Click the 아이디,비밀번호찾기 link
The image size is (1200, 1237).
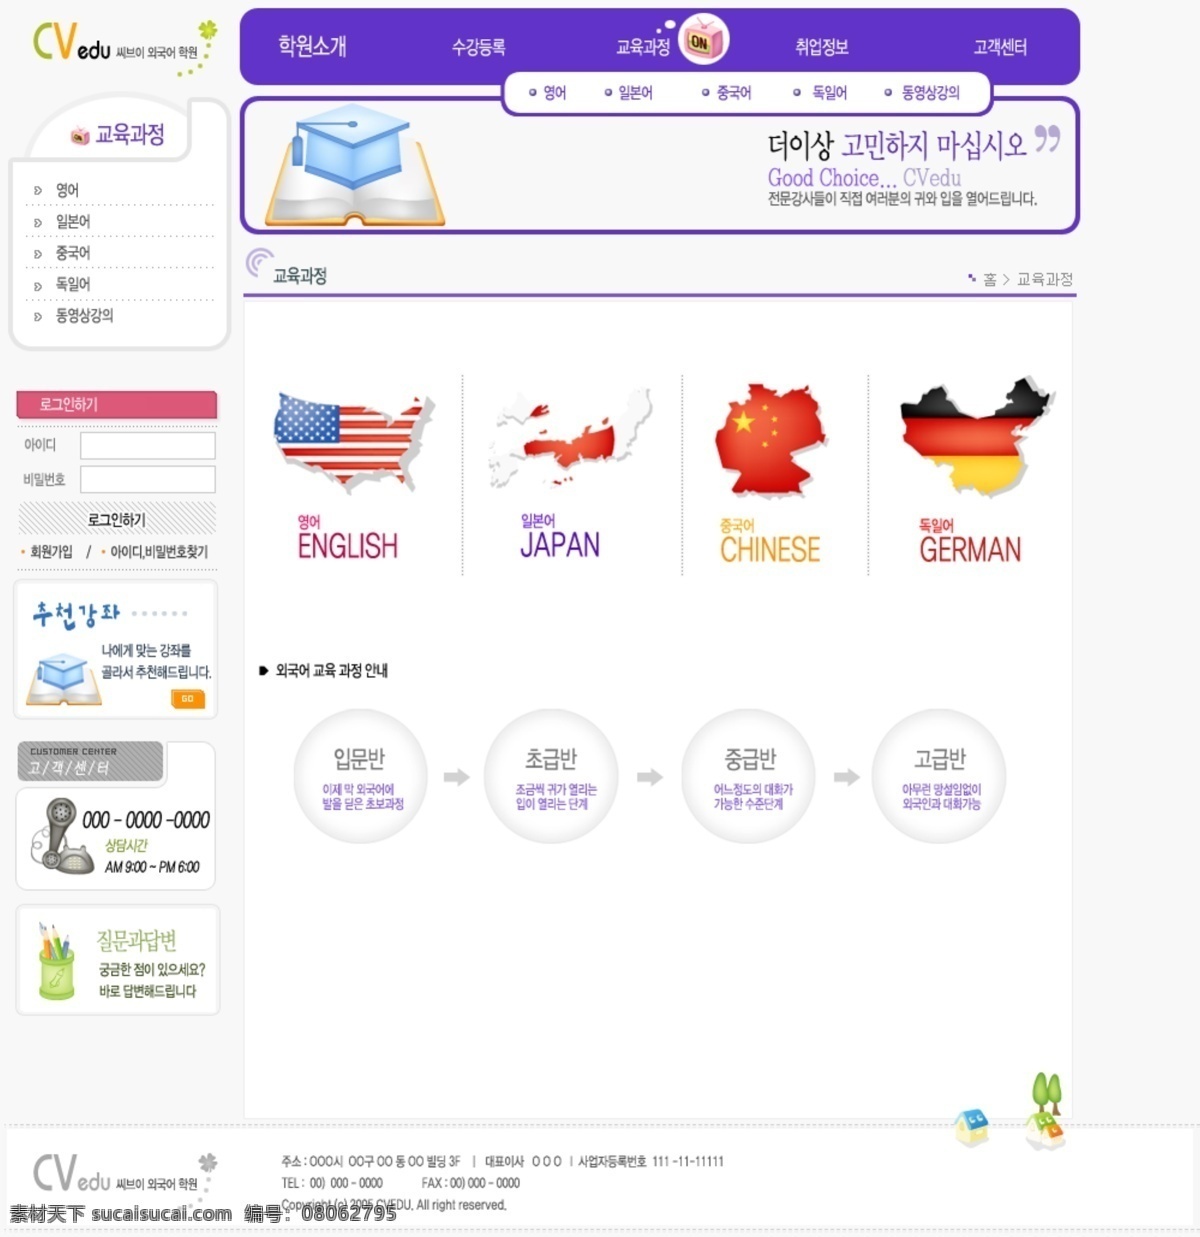pyautogui.click(x=159, y=552)
